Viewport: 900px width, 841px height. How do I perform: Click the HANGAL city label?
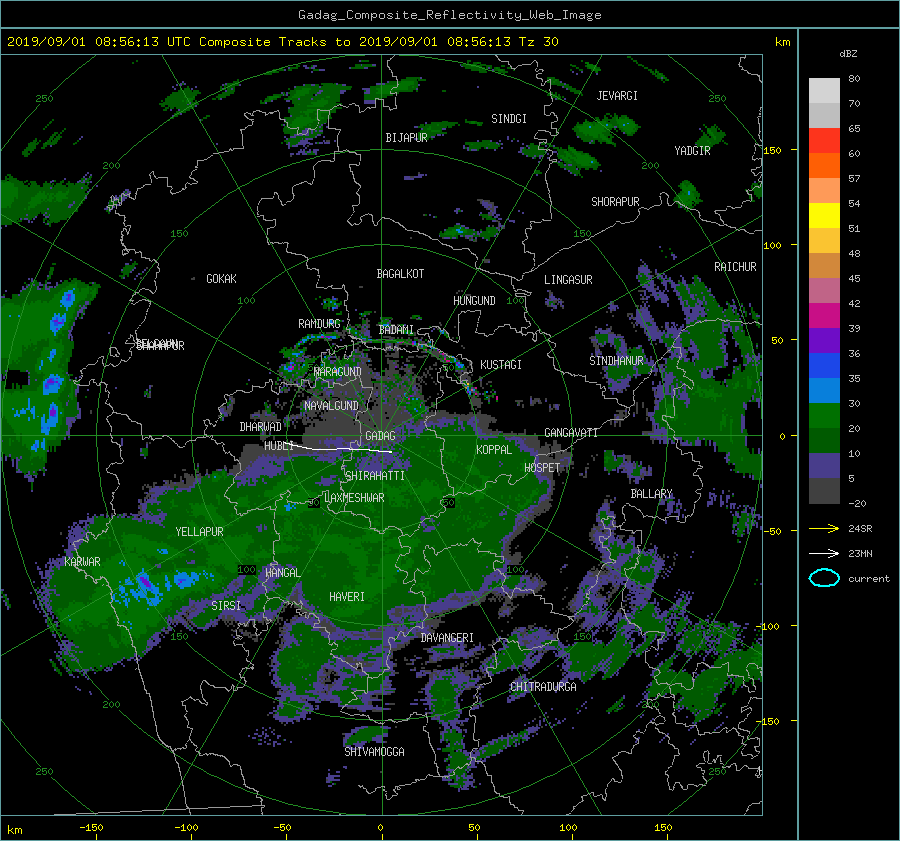pyautogui.click(x=282, y=573)
